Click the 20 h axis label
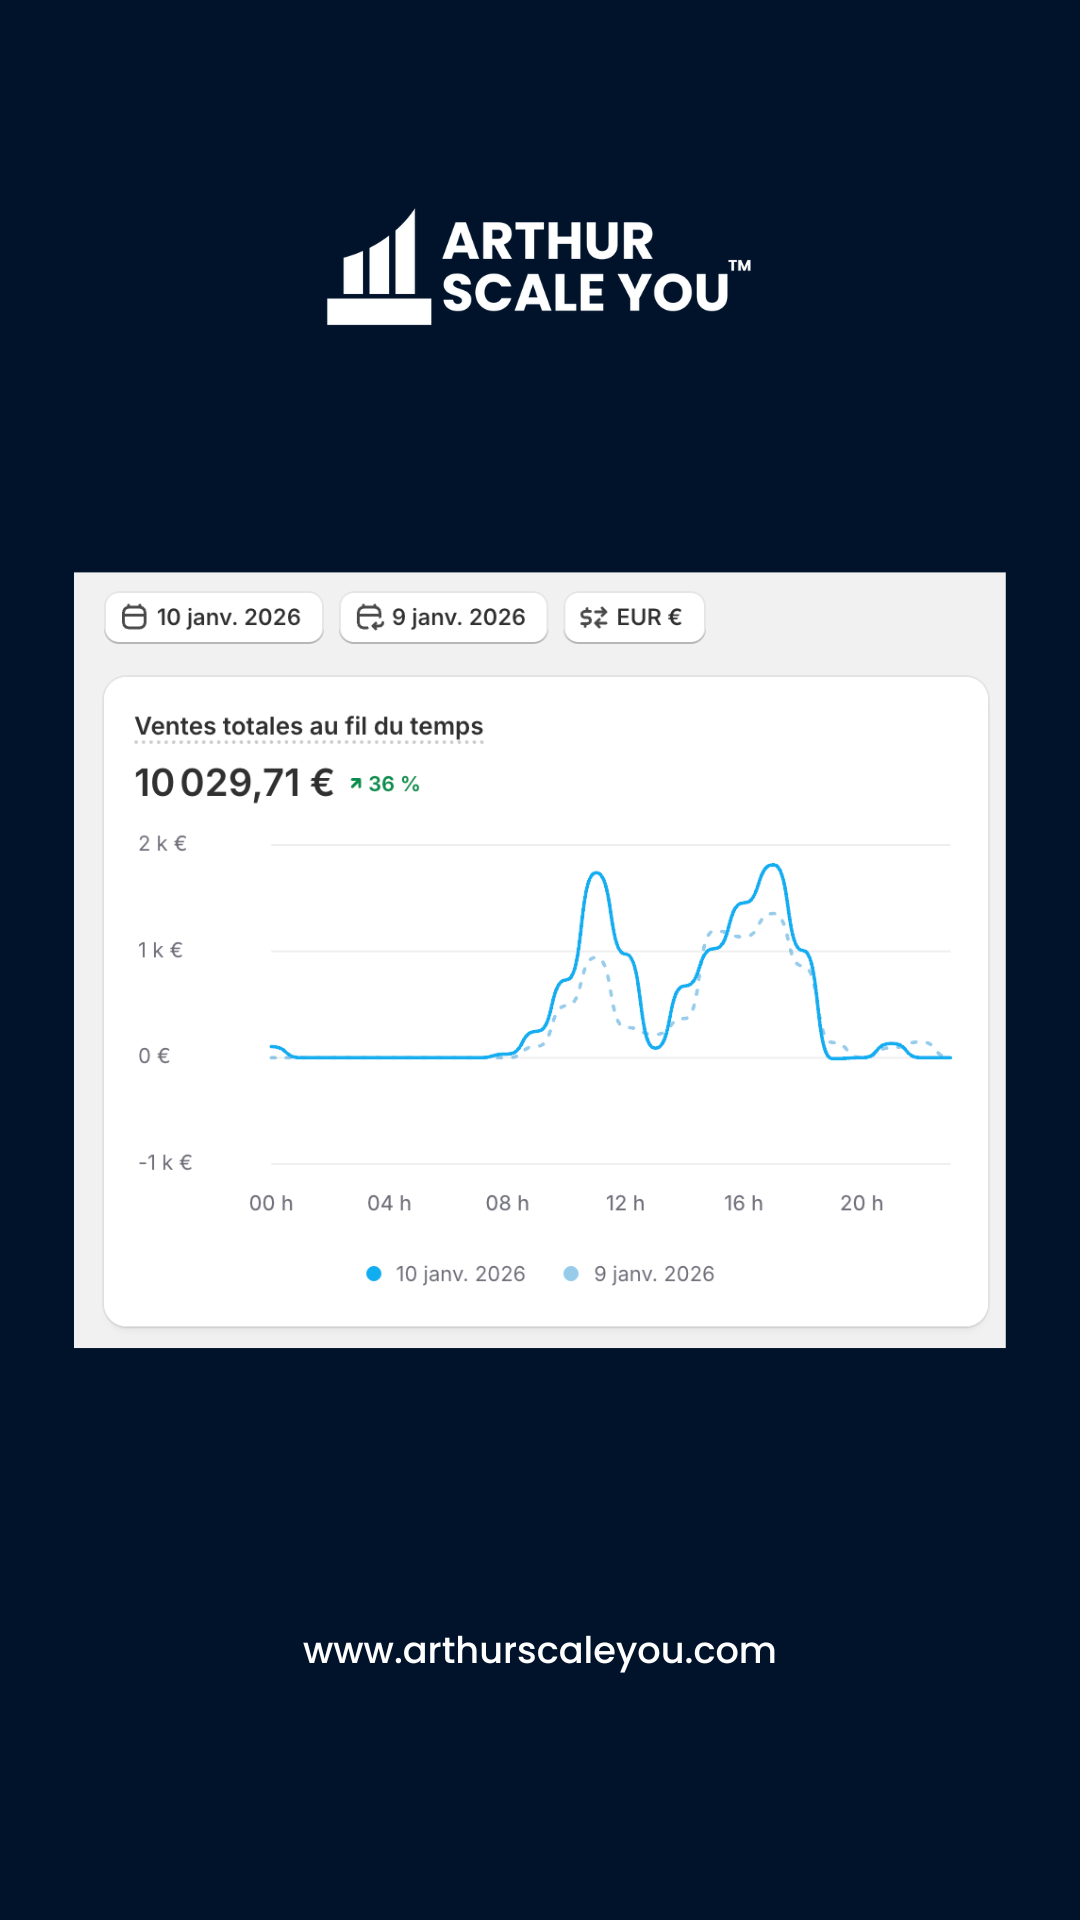The image size is (1080, 1920). coord(862,1203)
